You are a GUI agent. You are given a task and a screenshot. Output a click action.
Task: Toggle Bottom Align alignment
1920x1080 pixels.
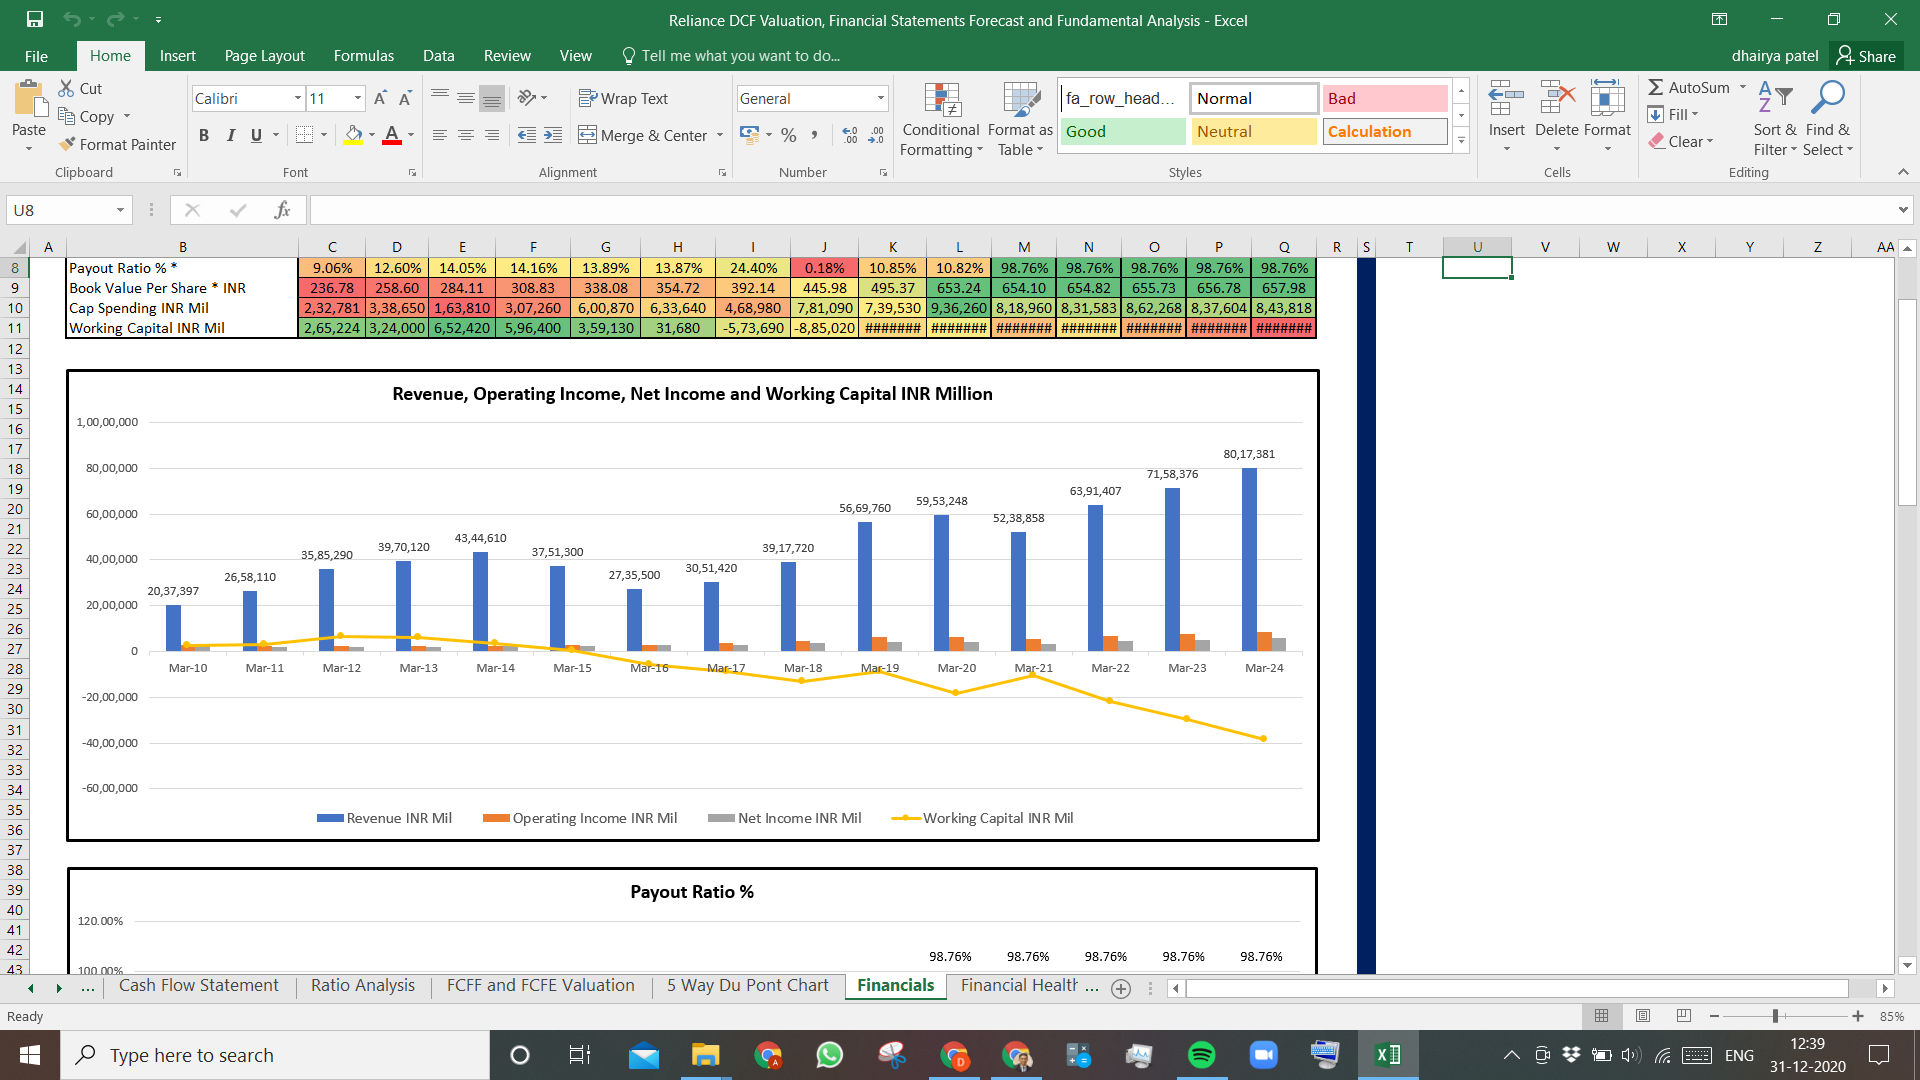coord(492,98)
